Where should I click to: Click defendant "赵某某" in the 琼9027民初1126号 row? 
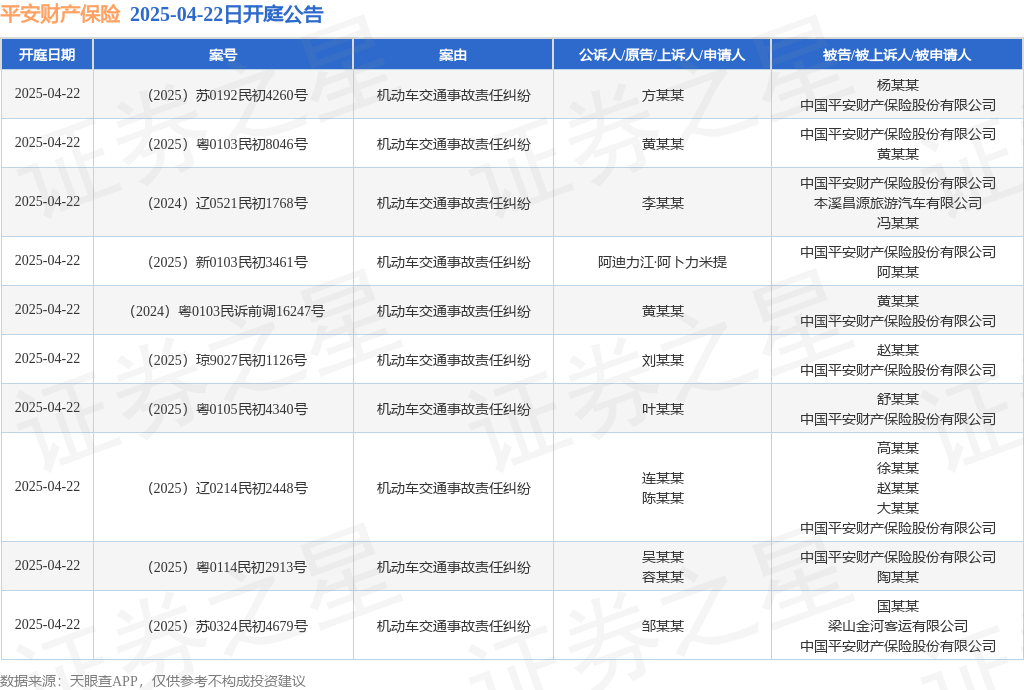point(898,351)
